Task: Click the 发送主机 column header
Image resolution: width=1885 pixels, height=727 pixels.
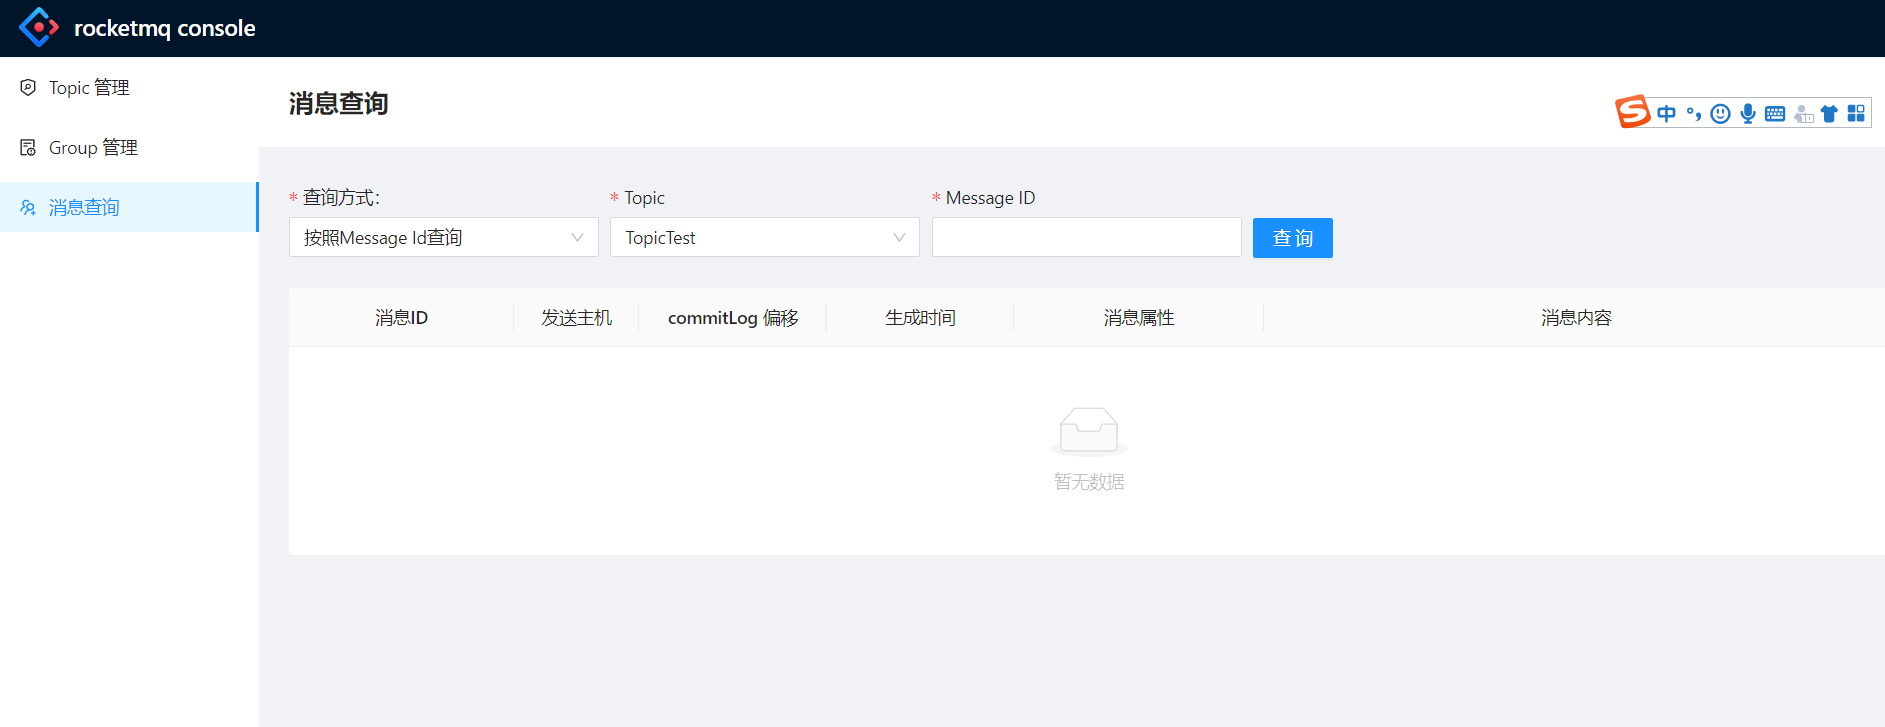Action: [576, 317]
